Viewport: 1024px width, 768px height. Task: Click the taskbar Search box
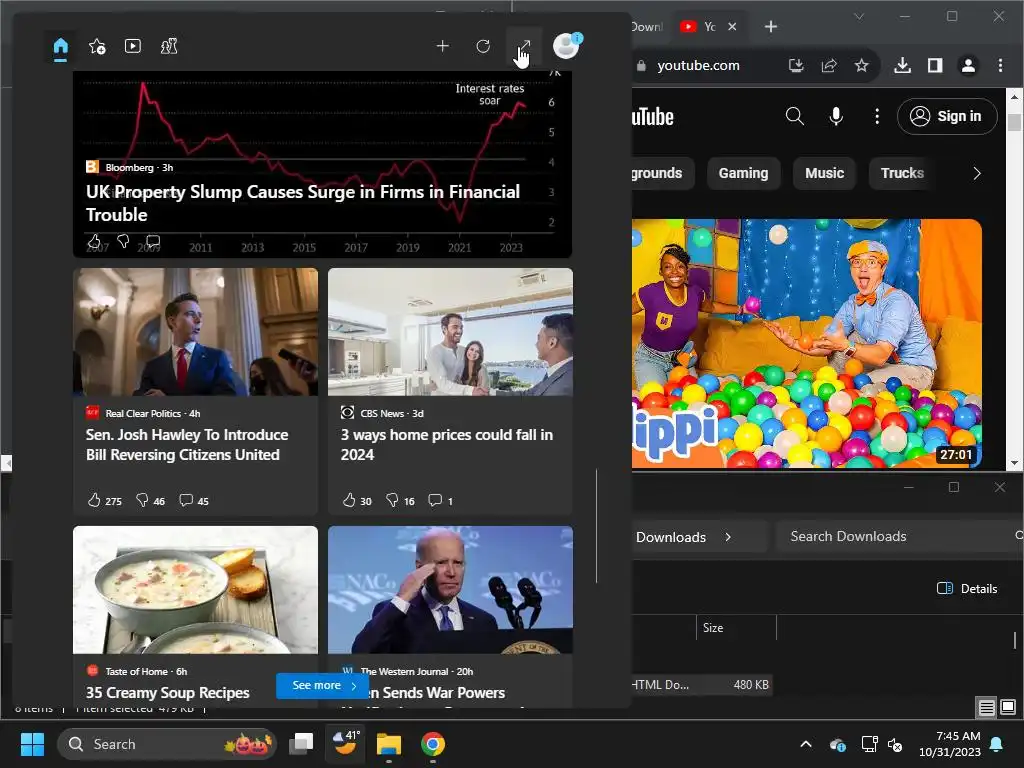coord(167,744)
